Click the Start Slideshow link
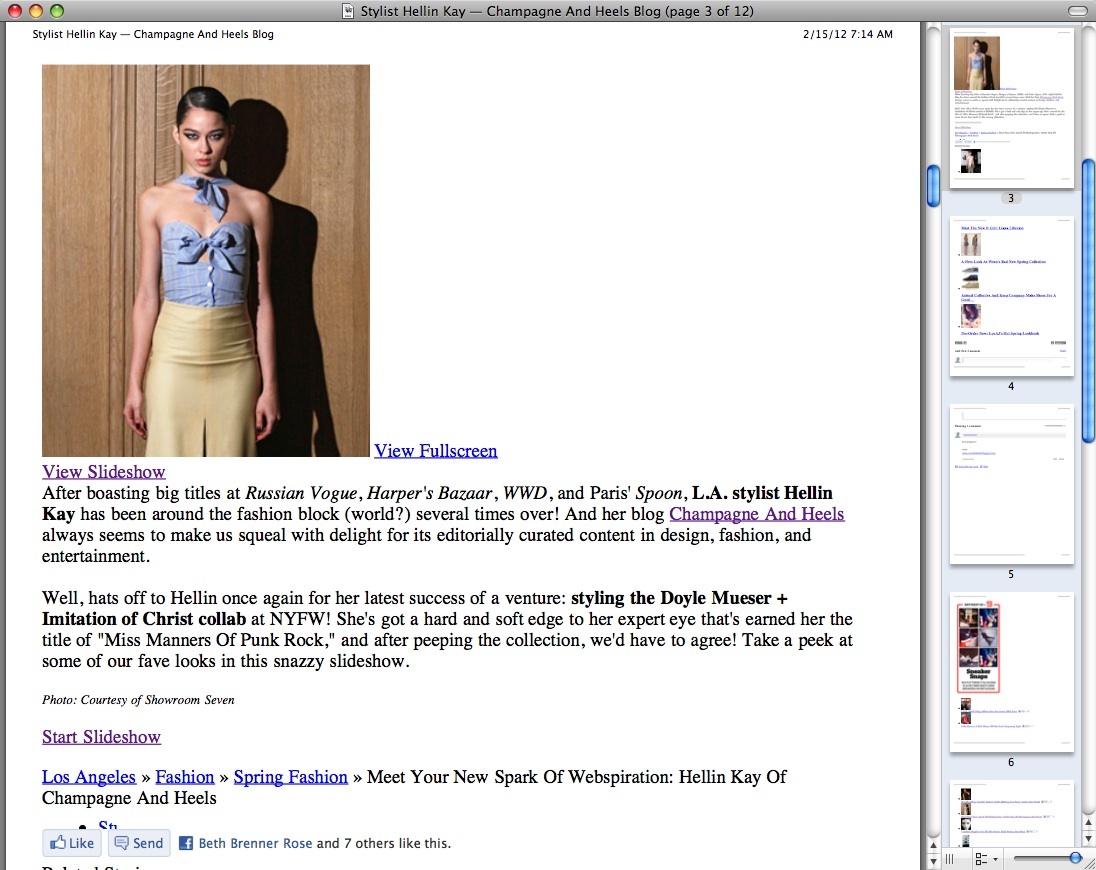Screen dimensions: 1096x870 pyautogui.click(x=101, y=737)
